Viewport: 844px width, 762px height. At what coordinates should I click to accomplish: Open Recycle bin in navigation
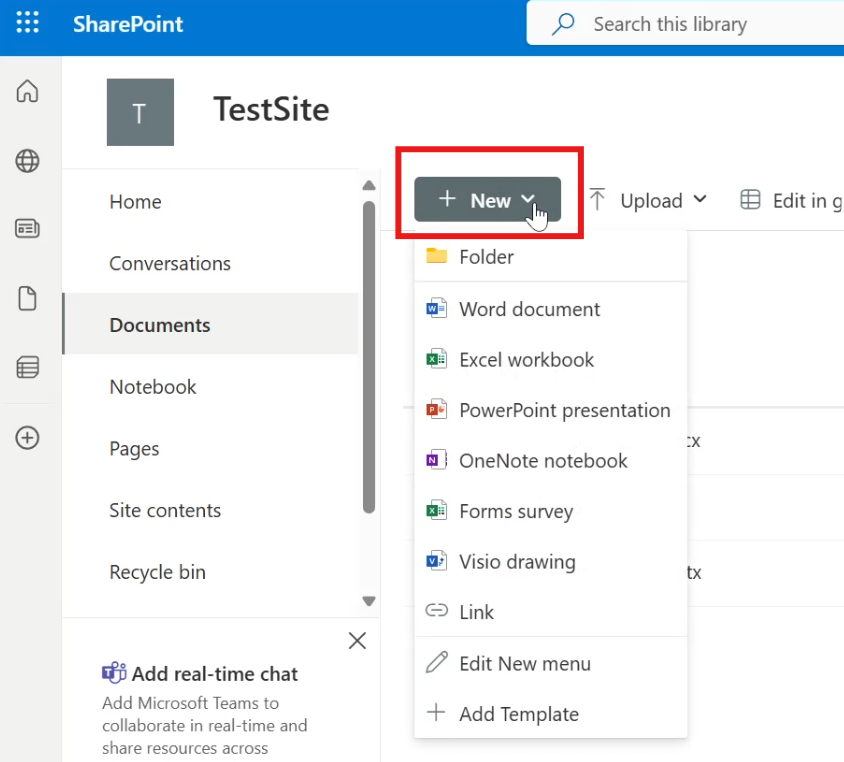(211, 572)
